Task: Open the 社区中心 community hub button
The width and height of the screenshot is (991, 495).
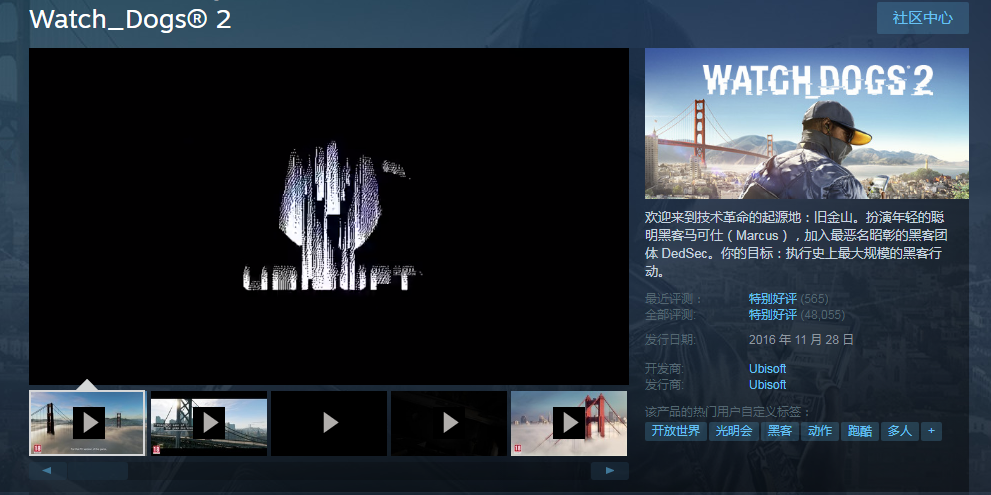Action: pos(922,18)
